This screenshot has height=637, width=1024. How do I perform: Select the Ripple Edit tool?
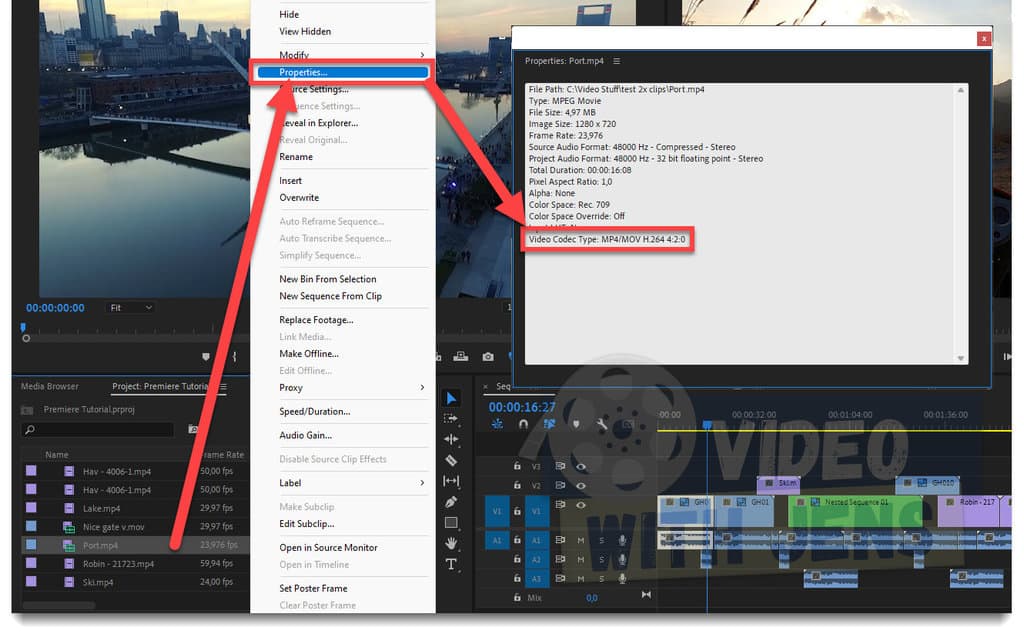click(451, 439)
